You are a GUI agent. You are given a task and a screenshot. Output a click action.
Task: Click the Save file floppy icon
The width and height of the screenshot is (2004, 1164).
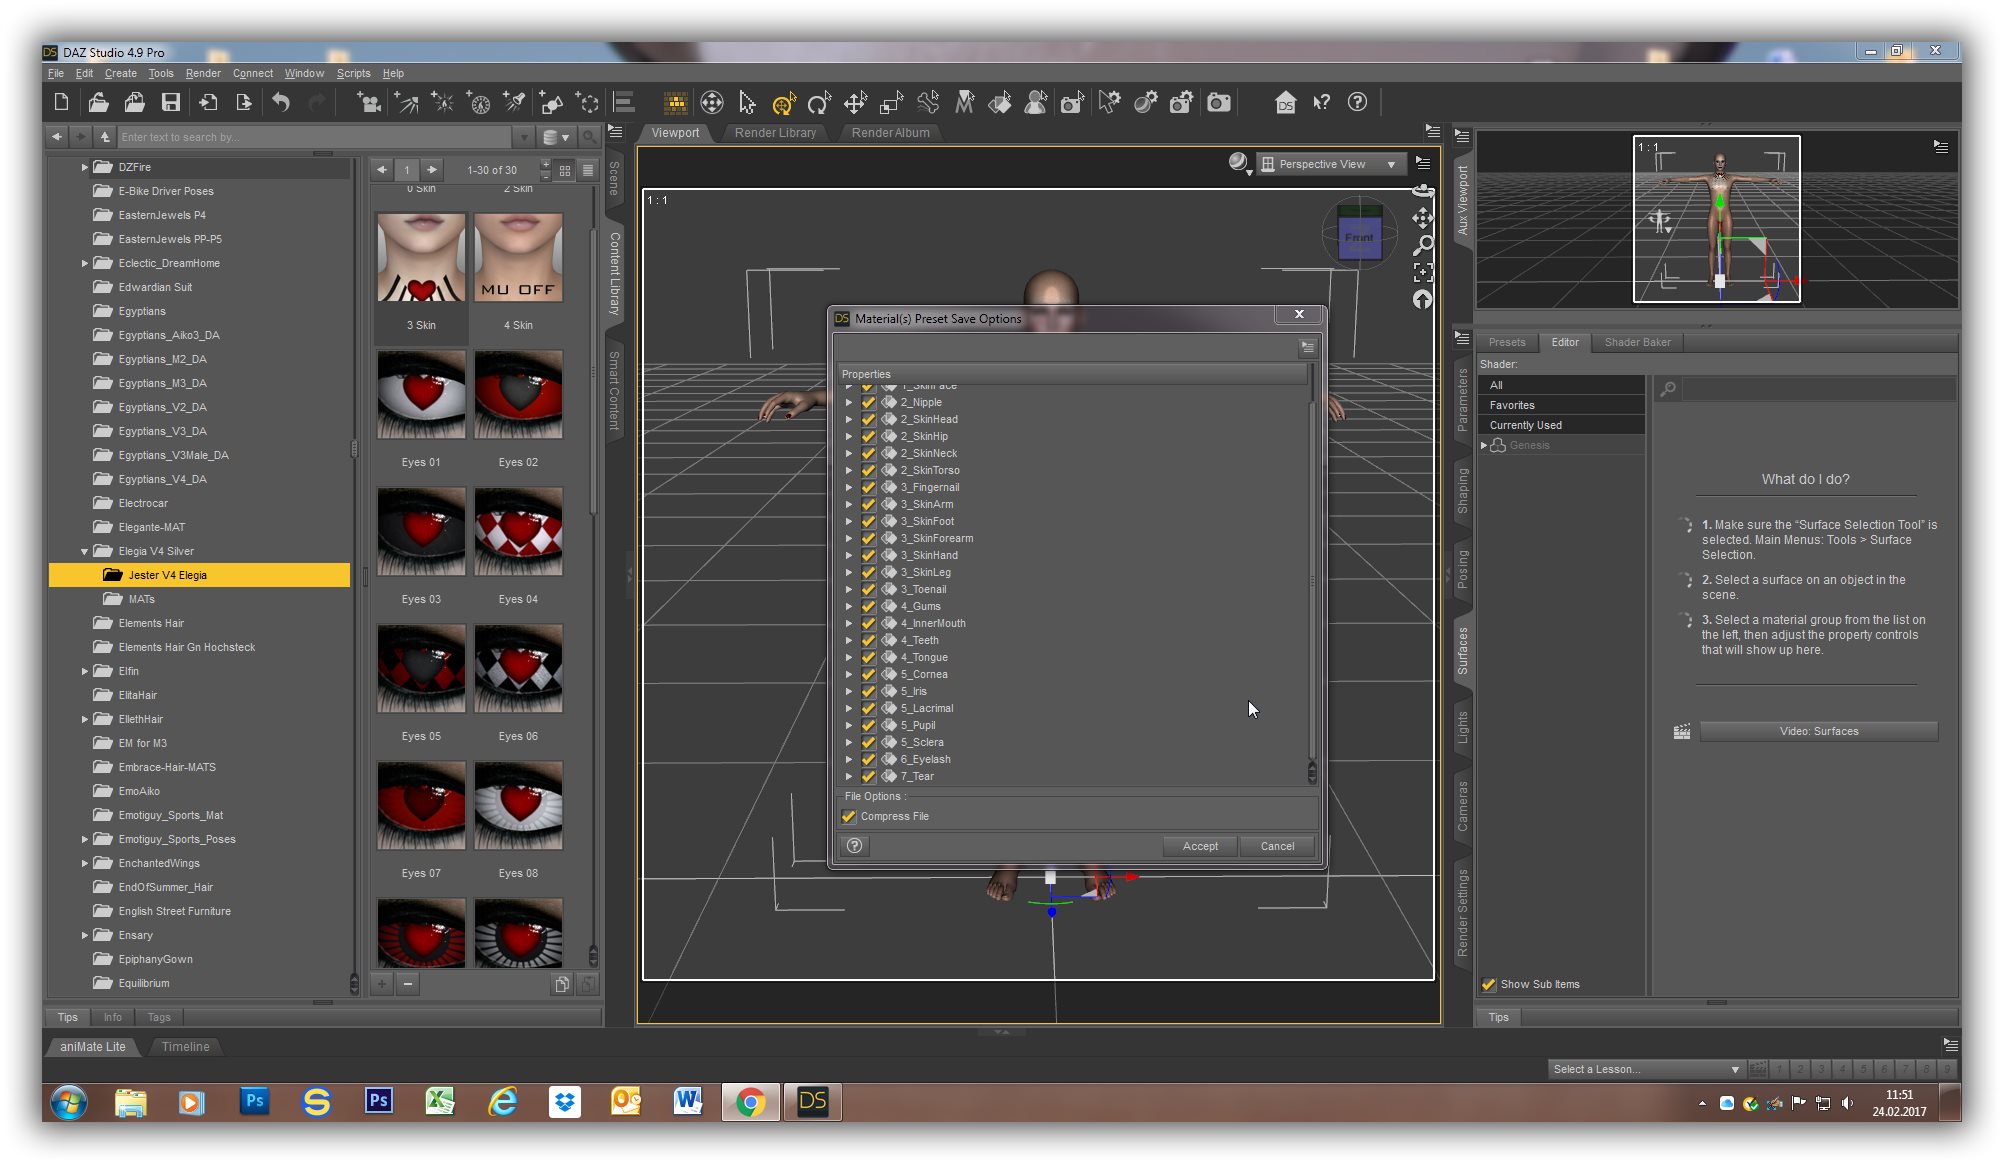[x=171, y=102]
